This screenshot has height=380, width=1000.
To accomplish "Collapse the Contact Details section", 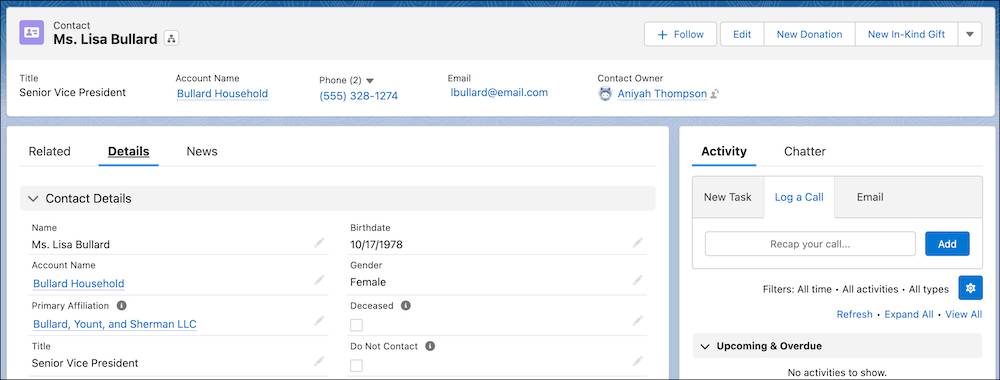I will (x=33, y=199).
